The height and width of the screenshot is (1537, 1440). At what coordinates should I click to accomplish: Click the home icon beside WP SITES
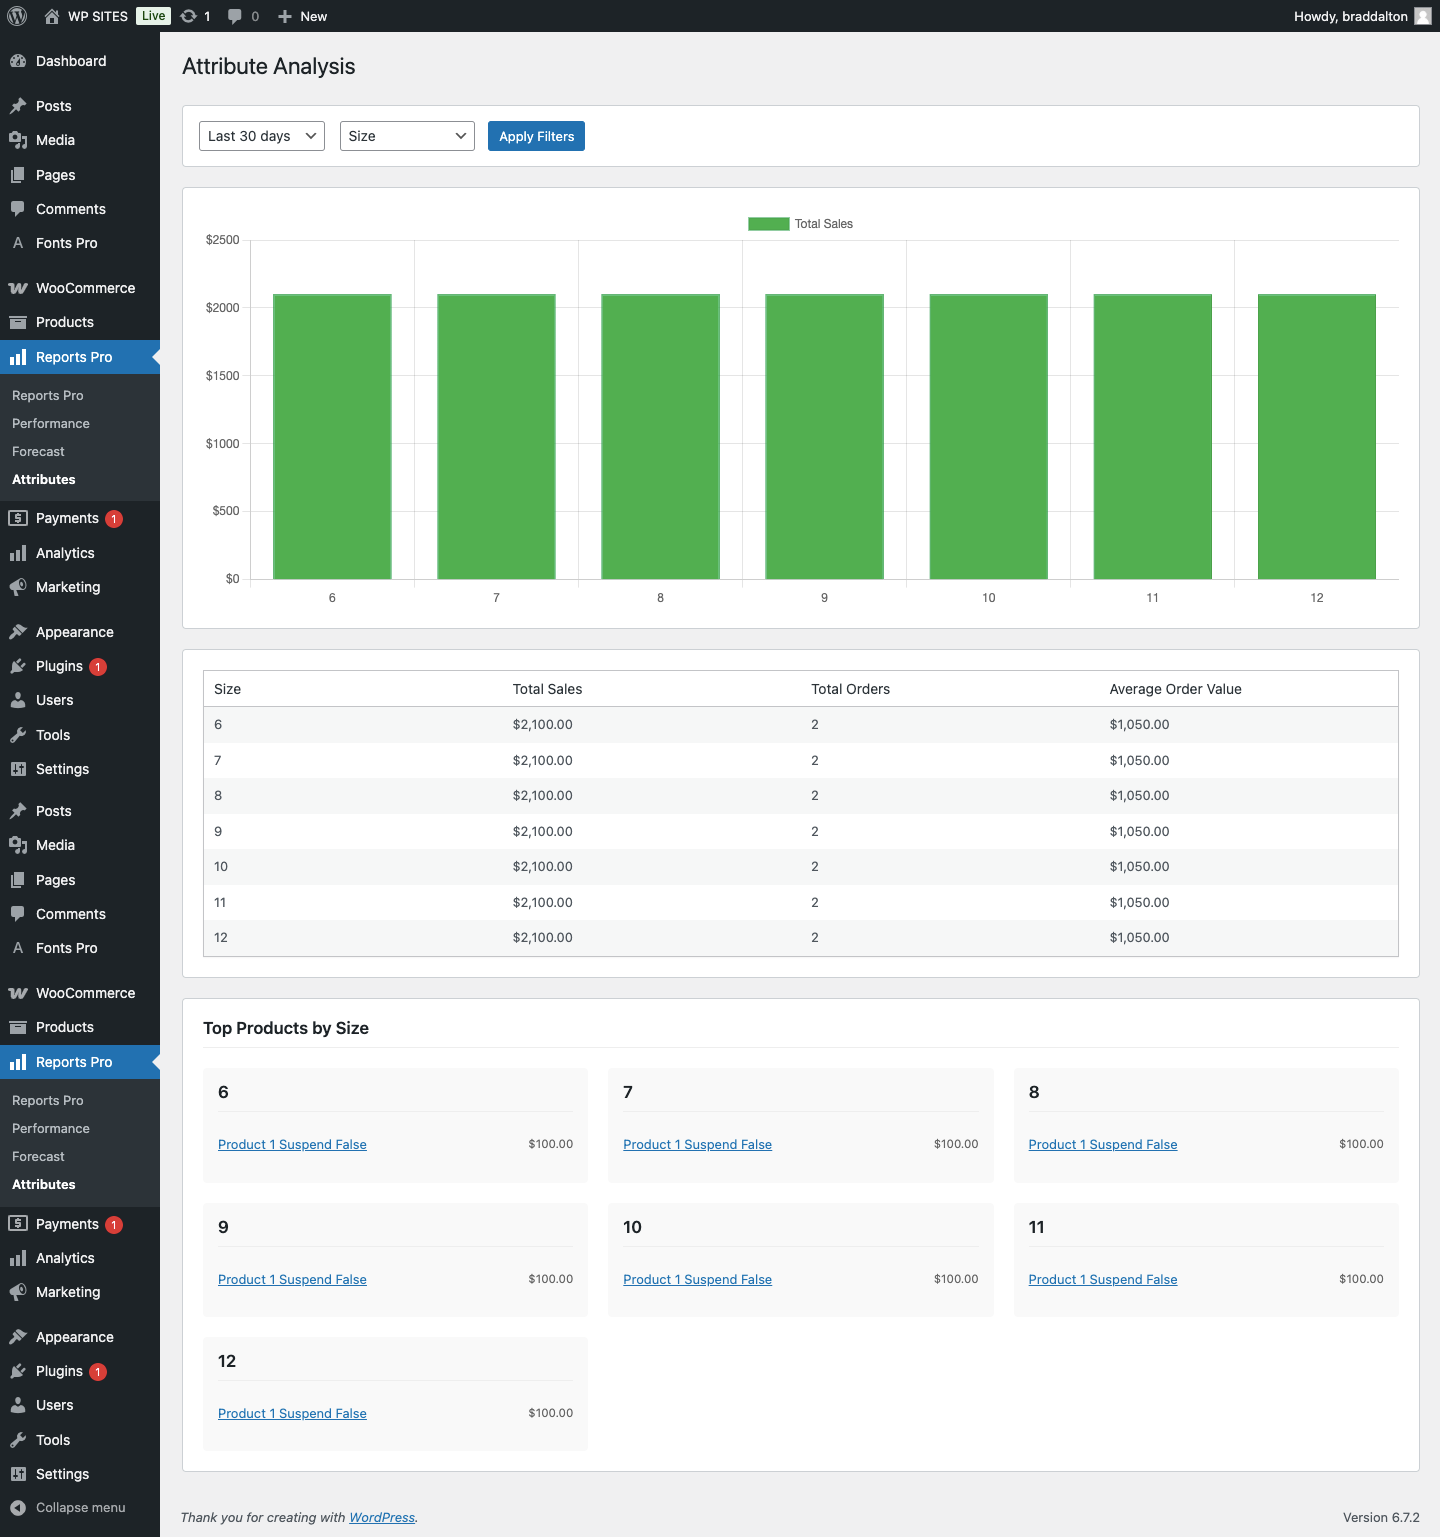52,16
